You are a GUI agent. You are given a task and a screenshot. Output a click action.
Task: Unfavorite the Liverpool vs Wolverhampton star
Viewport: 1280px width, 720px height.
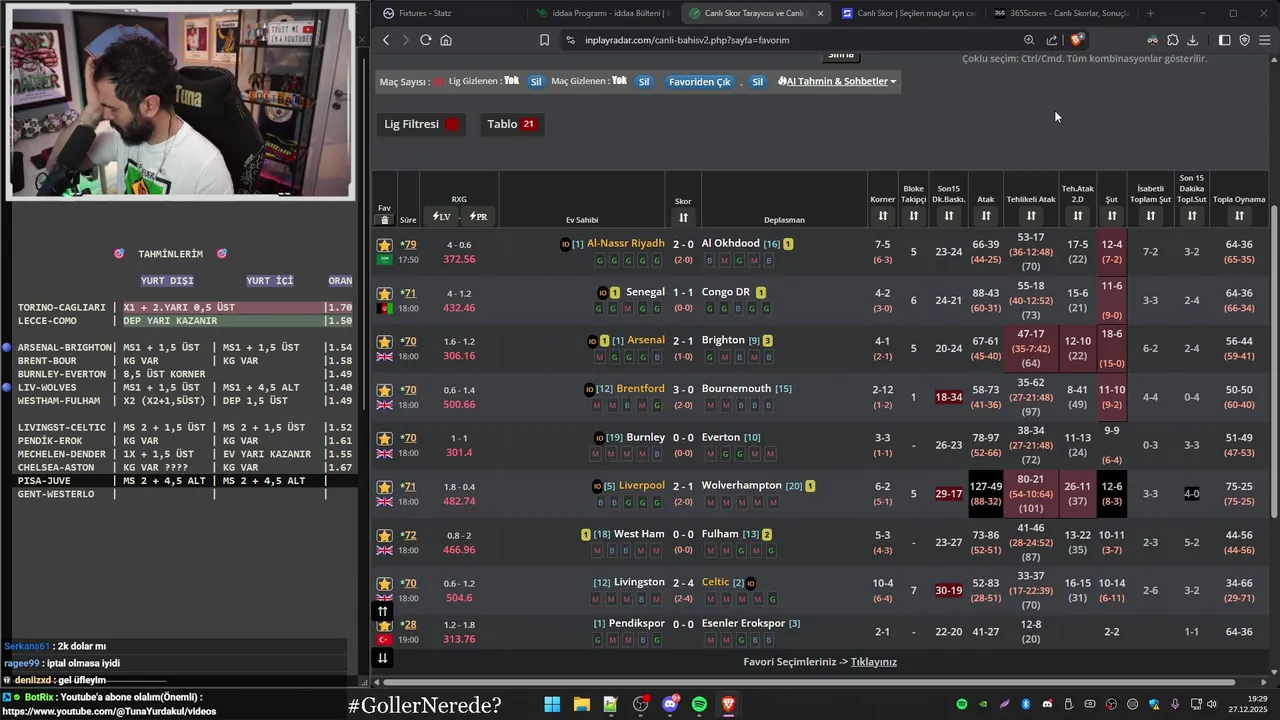pos(384,487)
